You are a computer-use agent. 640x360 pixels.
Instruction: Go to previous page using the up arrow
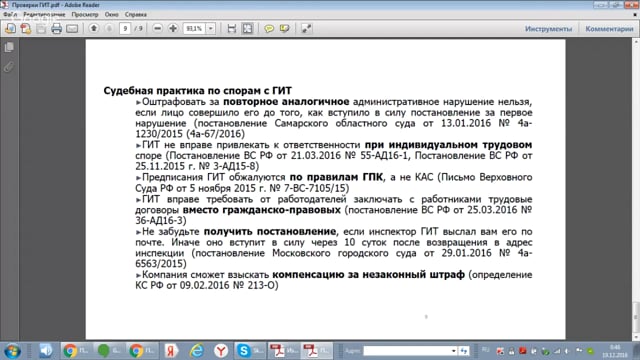click(94, 28)
